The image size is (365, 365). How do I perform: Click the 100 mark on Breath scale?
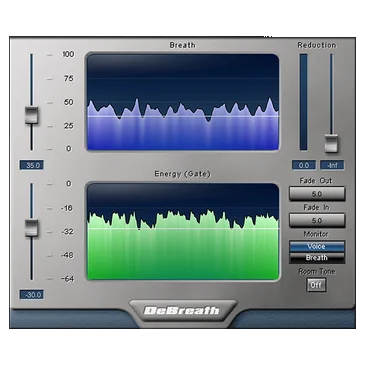[68, 54]
